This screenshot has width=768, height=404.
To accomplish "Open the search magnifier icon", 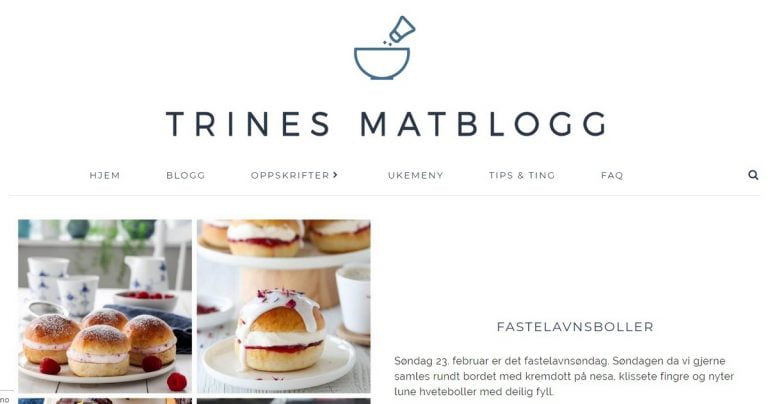I will [x=753, y=175].
